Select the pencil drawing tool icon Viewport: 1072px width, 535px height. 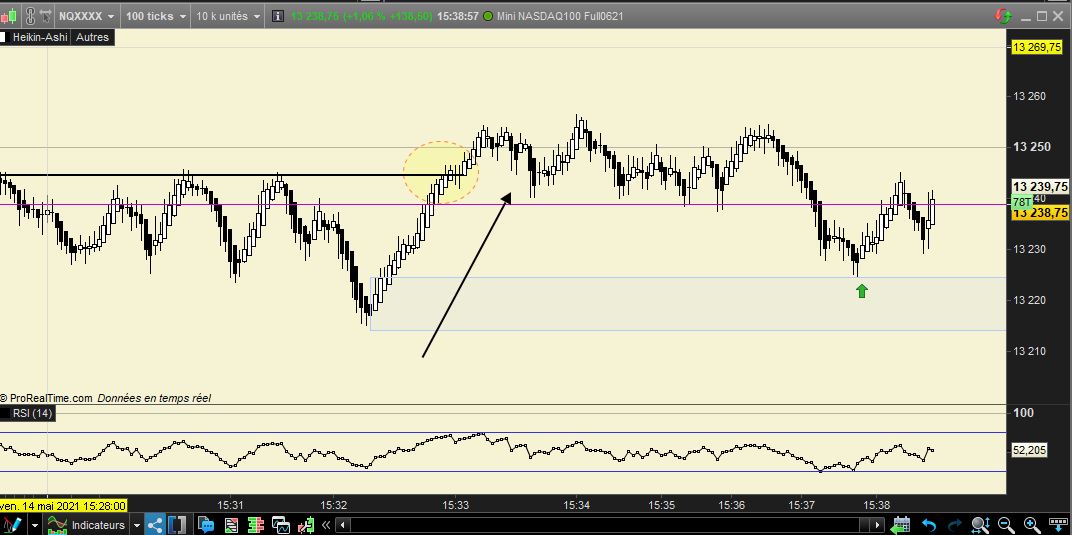point(12,525)
